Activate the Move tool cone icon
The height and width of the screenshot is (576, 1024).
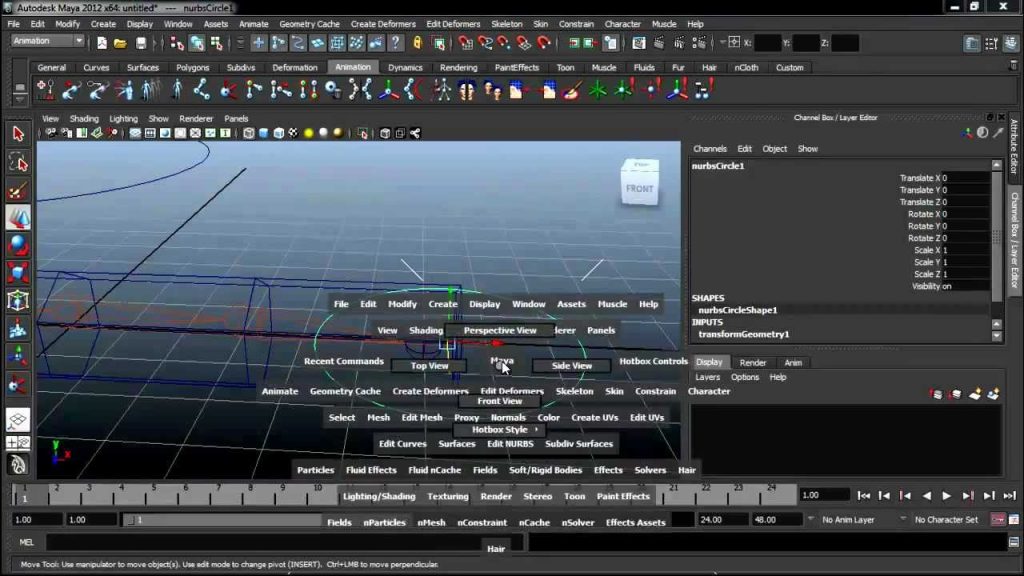click(18, 218)
